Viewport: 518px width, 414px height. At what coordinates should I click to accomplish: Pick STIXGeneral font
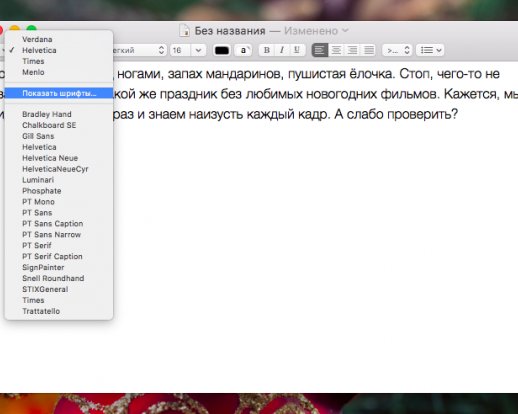click(x=59, y=289)
